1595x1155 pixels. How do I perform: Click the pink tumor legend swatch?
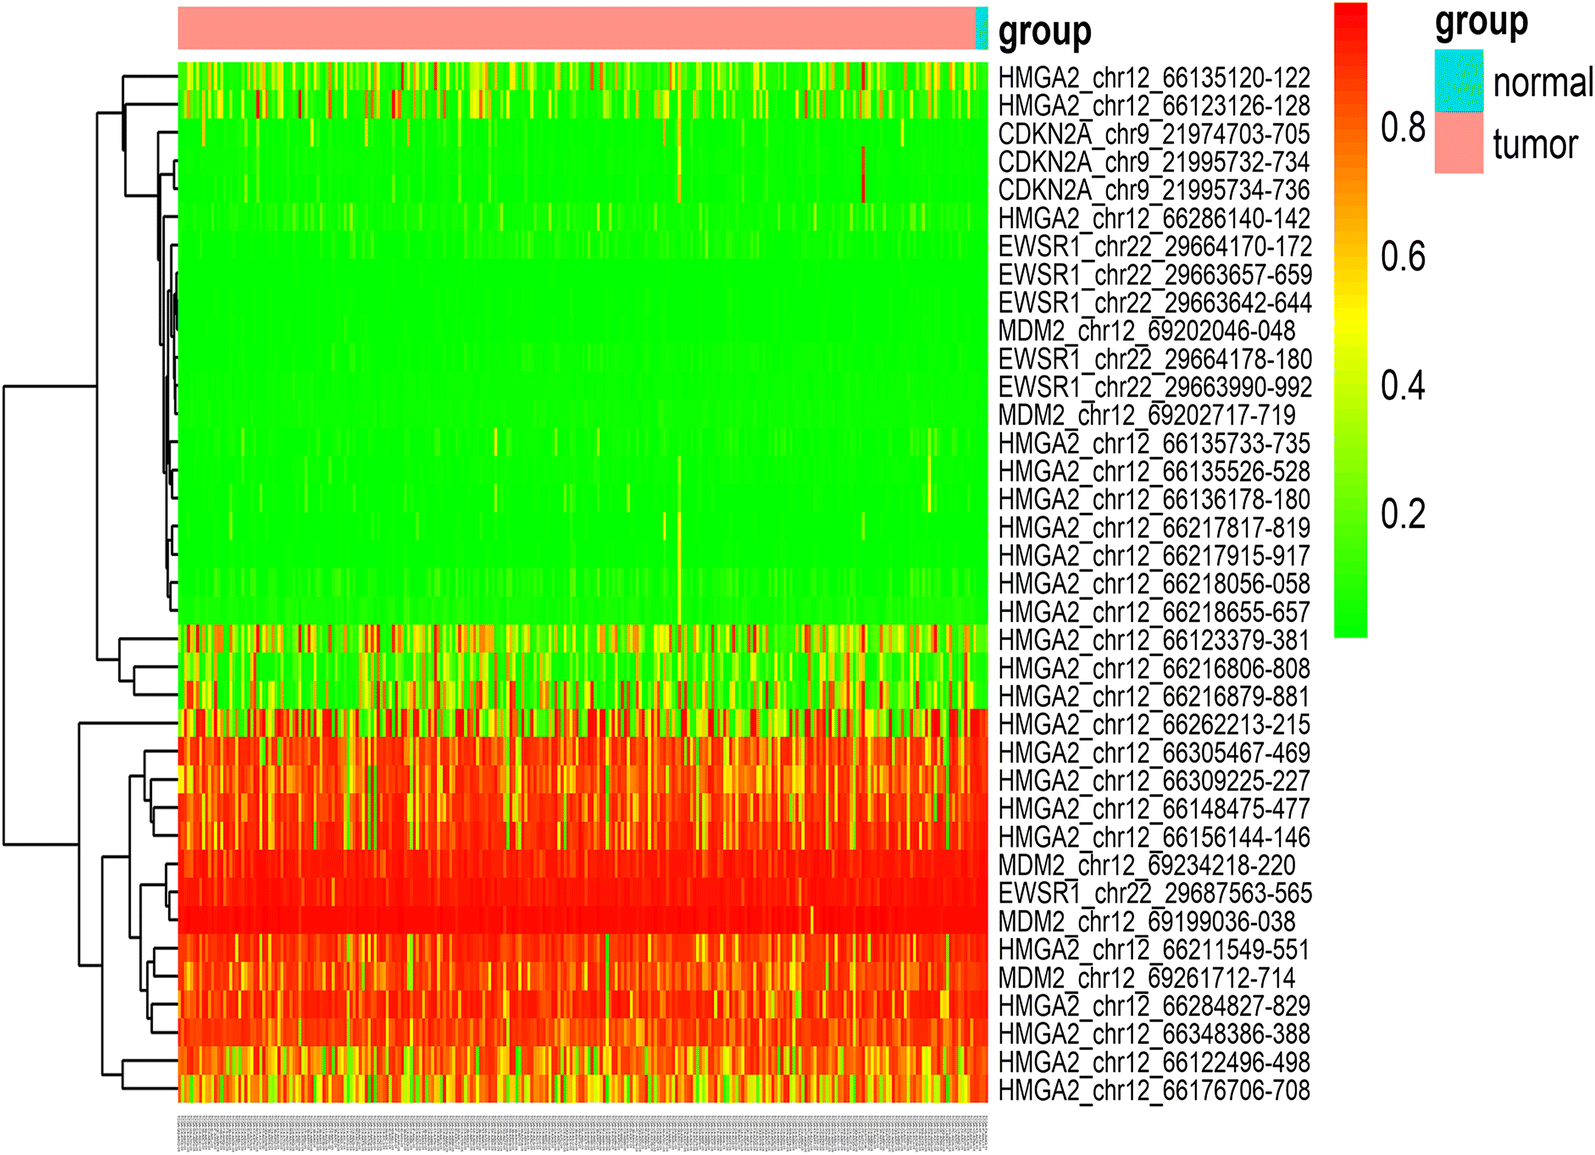[x=1459, y=142]
